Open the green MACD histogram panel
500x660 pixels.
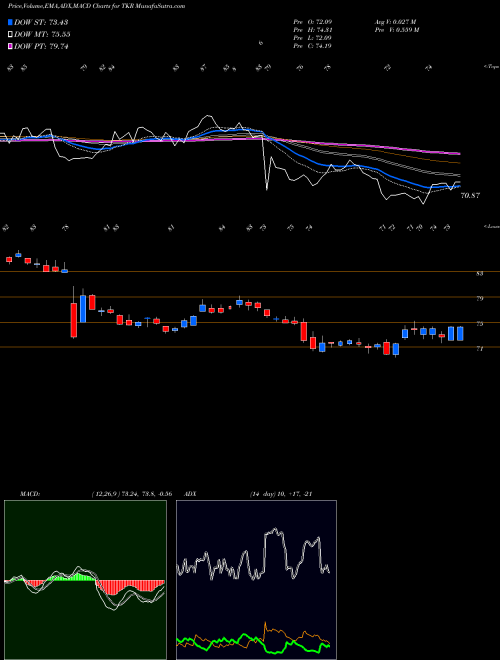(x=85, y=580)
